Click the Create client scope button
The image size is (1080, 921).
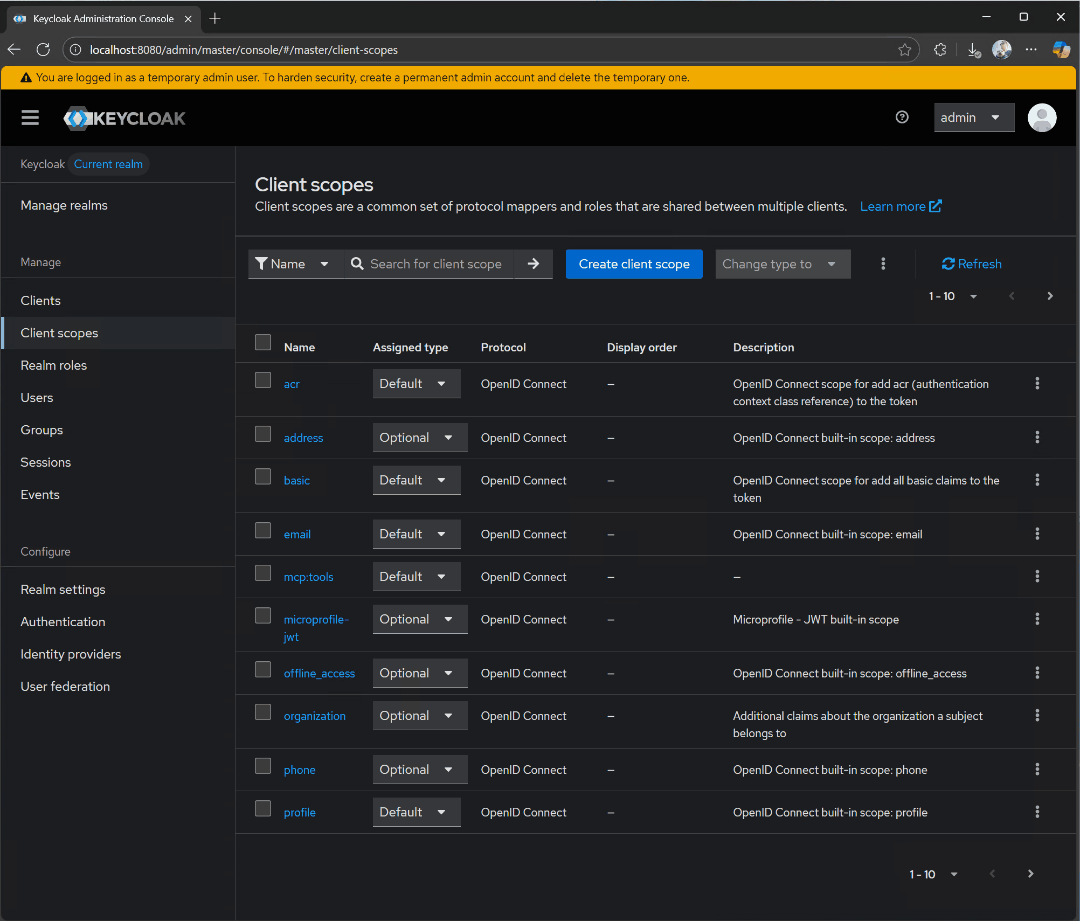(x=634, y=263)
